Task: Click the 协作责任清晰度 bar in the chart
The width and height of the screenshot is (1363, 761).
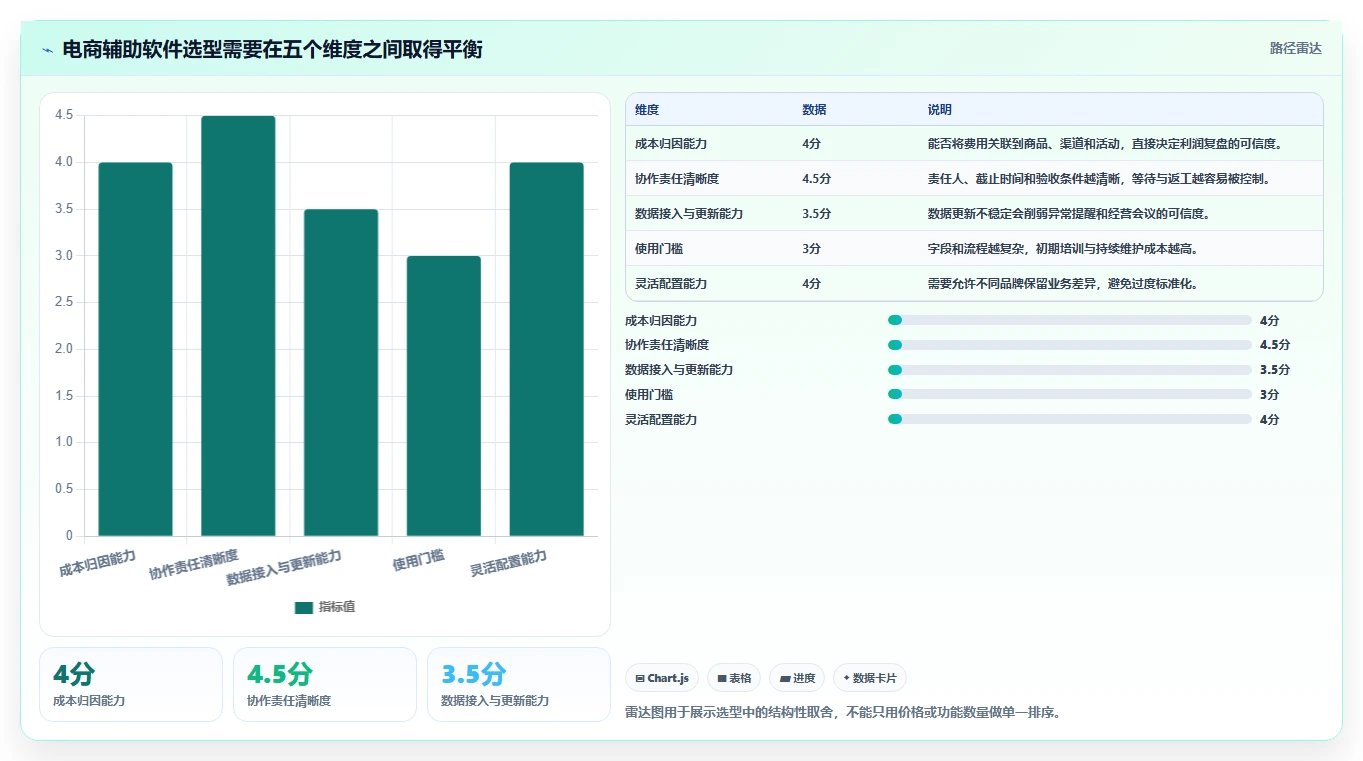Action: point(238,326)
